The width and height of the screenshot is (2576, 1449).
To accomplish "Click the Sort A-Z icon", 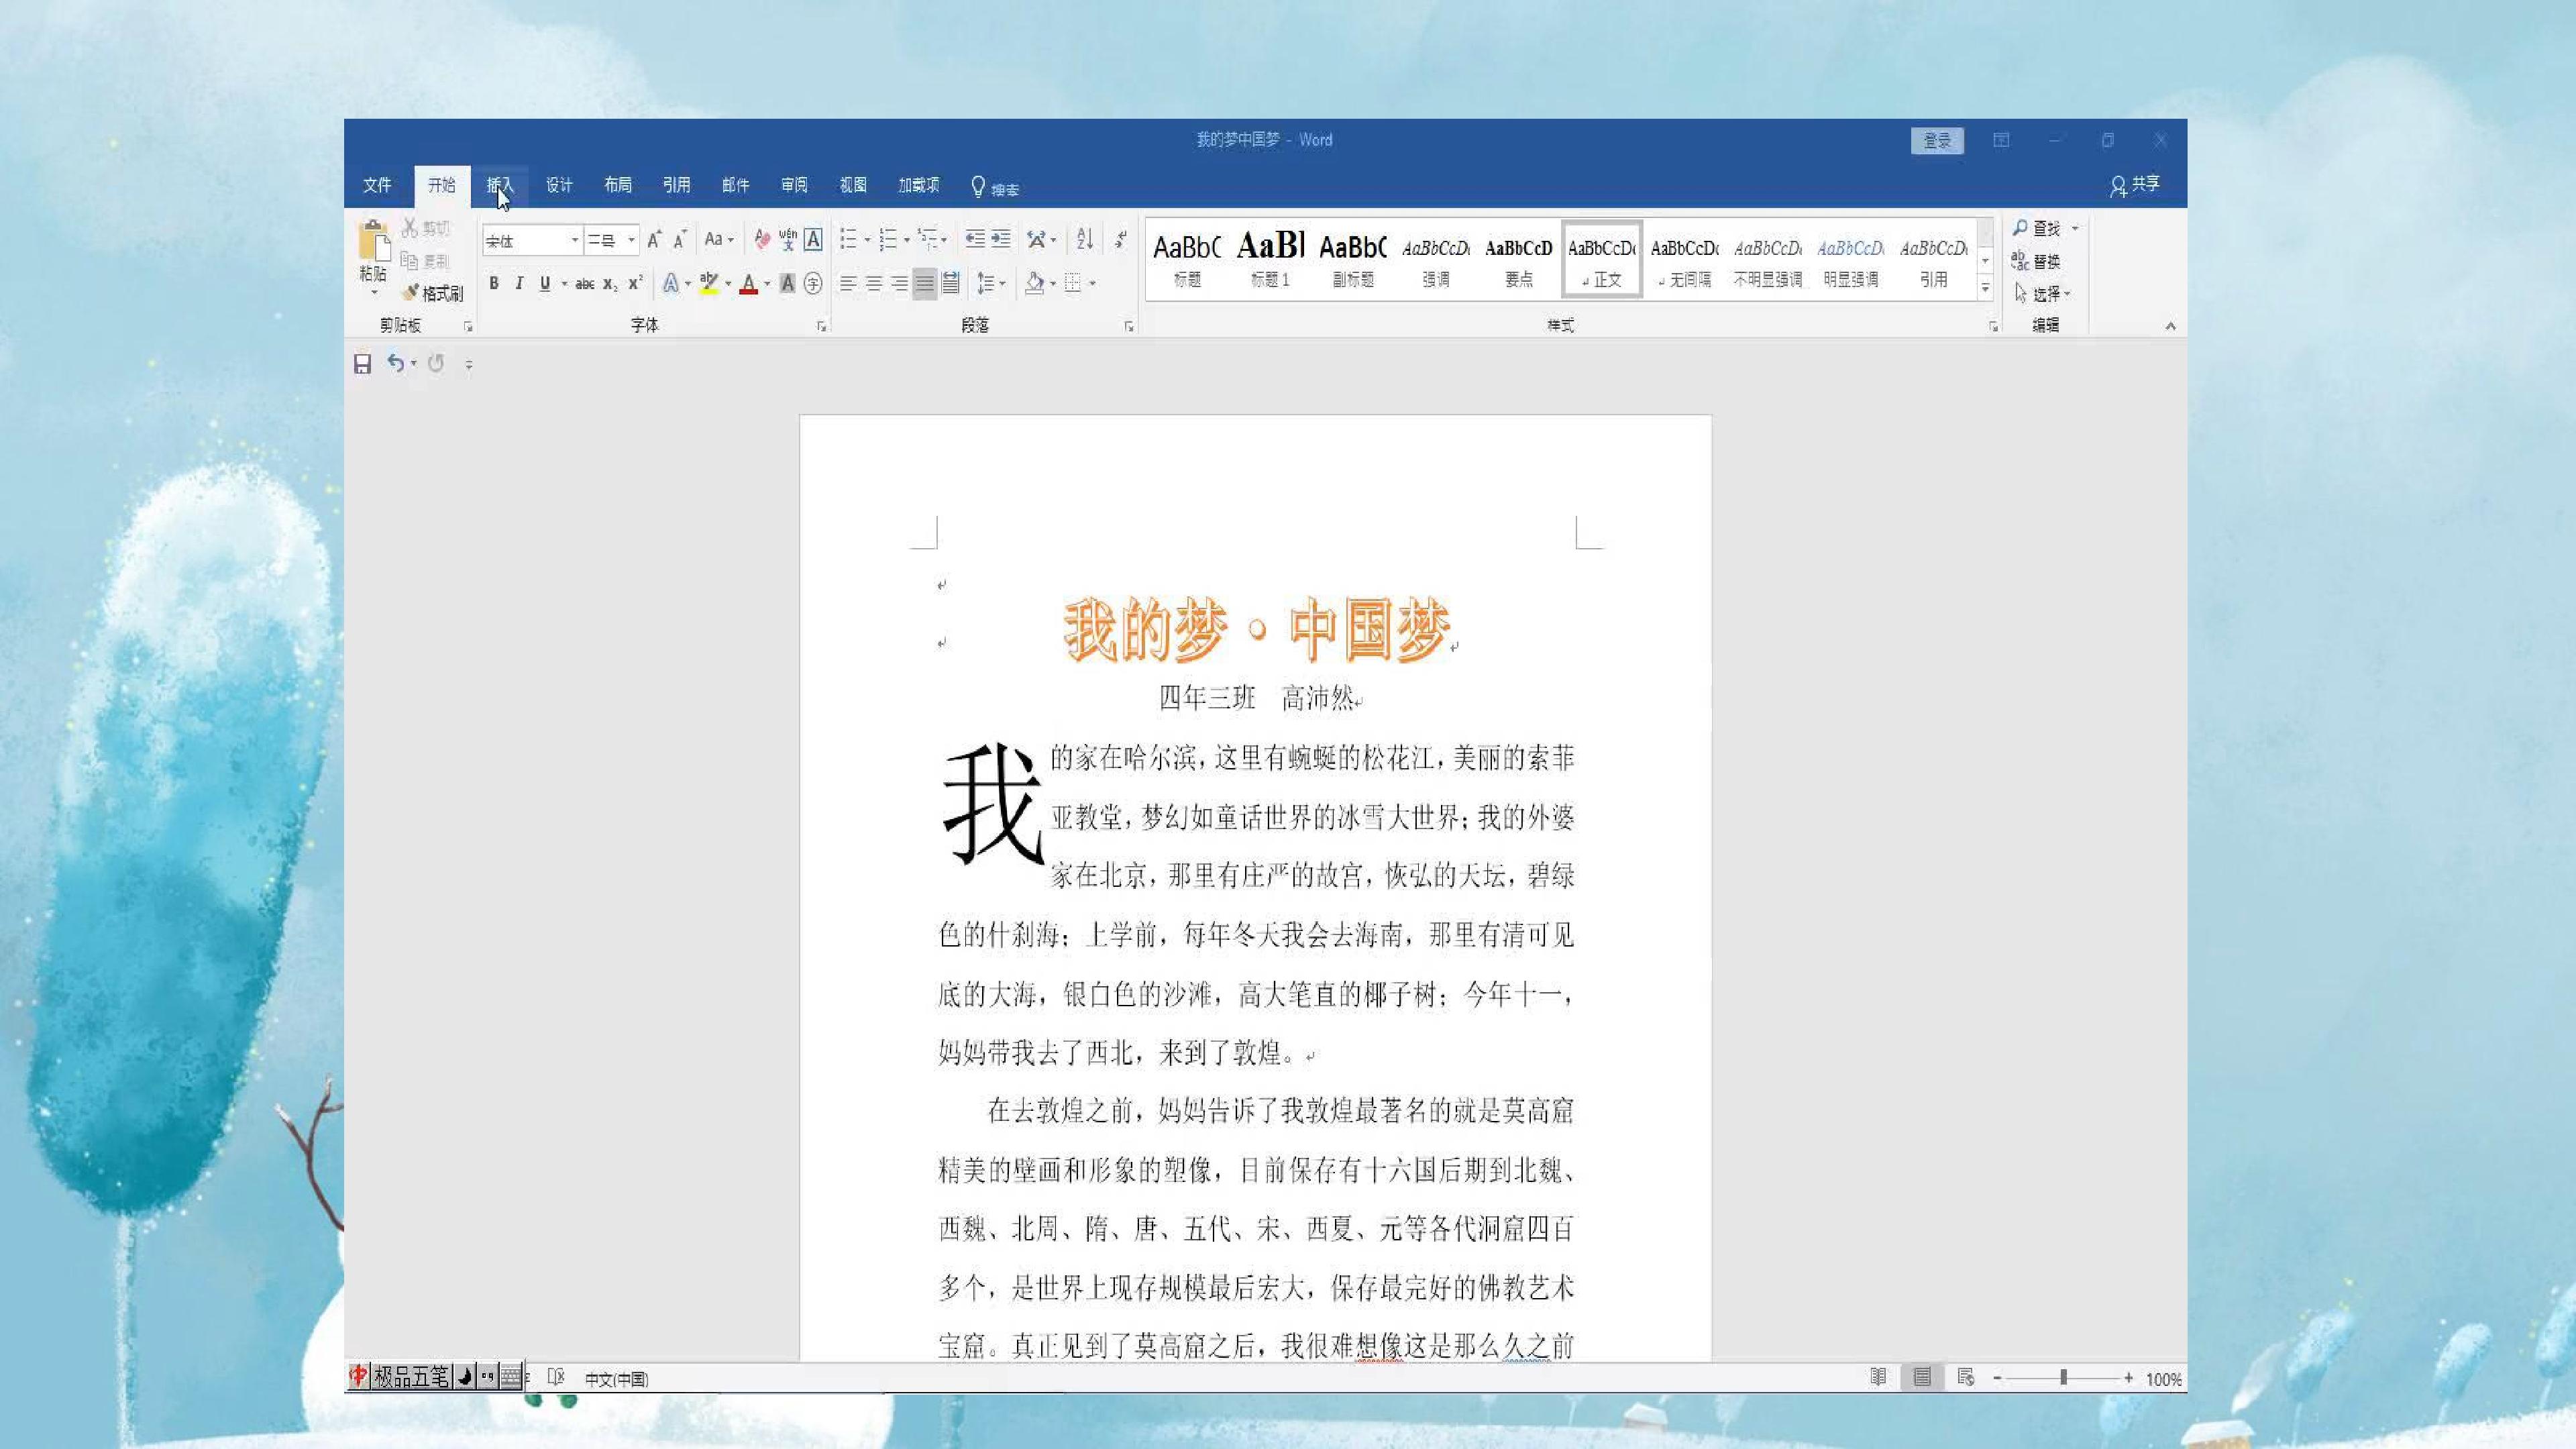I will pos(1085,239).
